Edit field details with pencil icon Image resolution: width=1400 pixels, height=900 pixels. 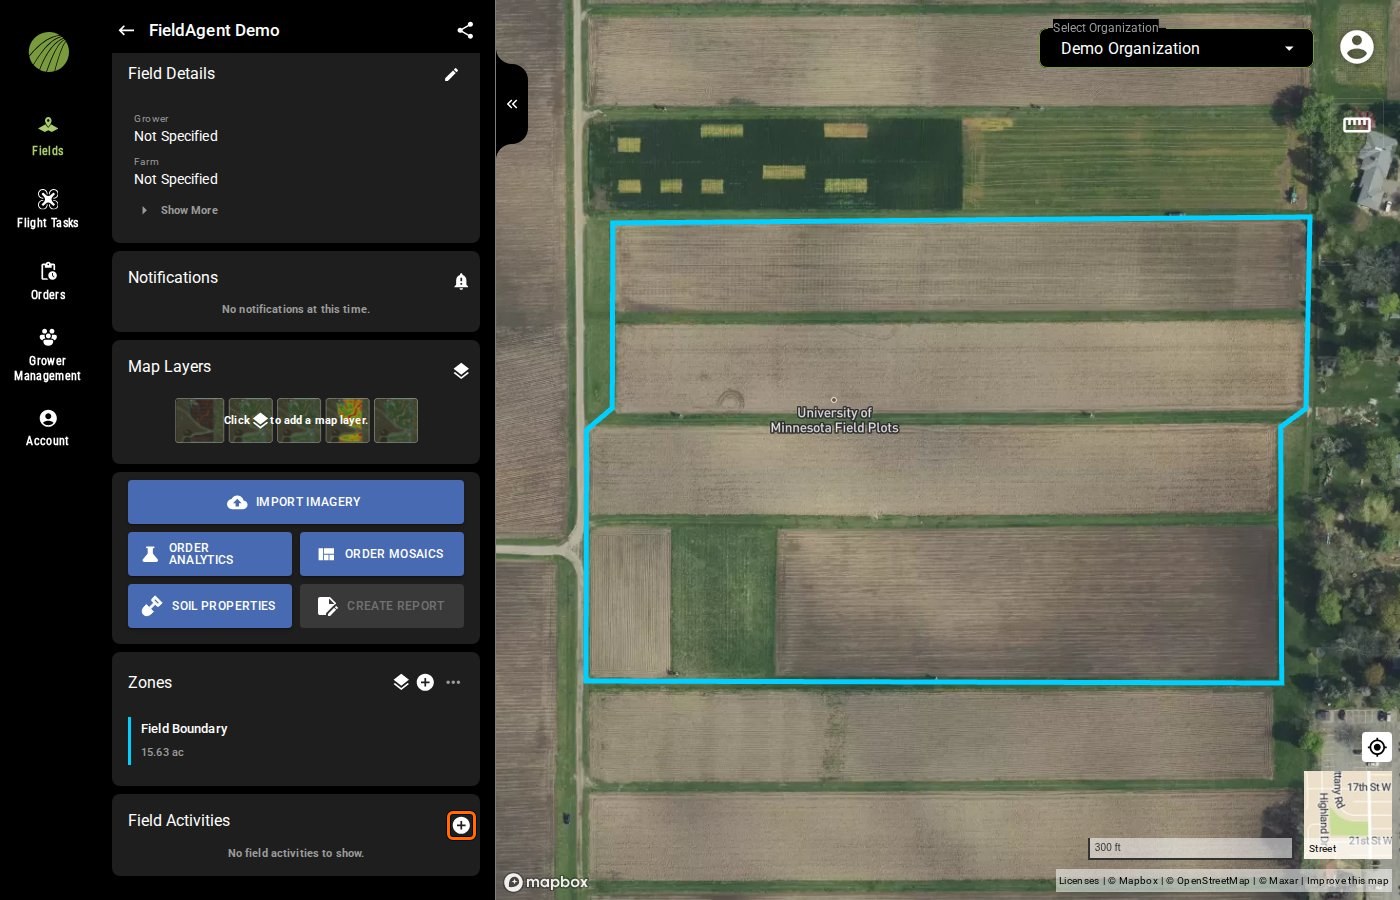452,74
